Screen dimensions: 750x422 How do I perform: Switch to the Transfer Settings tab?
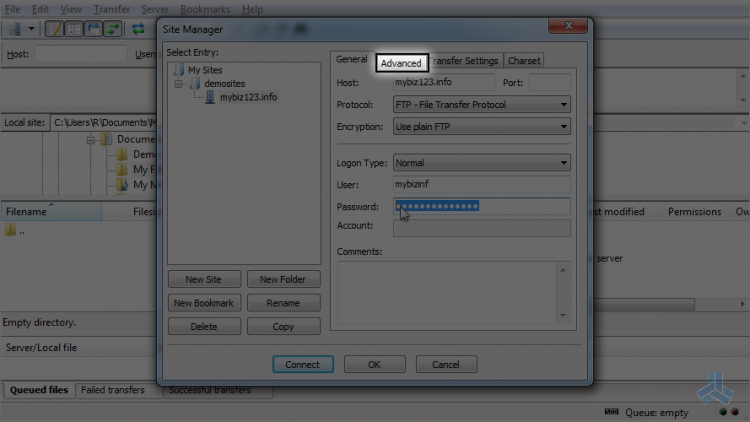pos(465,61)
